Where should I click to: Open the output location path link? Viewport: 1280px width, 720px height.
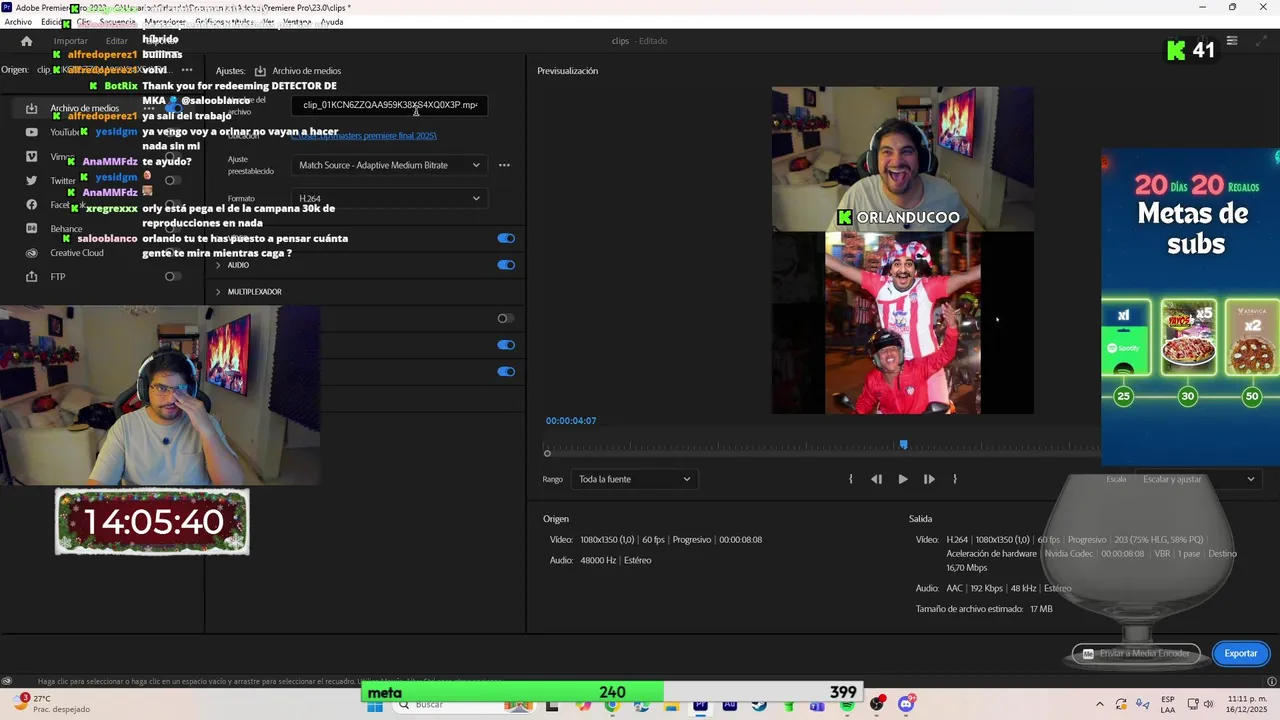click(x=364, y=136)
